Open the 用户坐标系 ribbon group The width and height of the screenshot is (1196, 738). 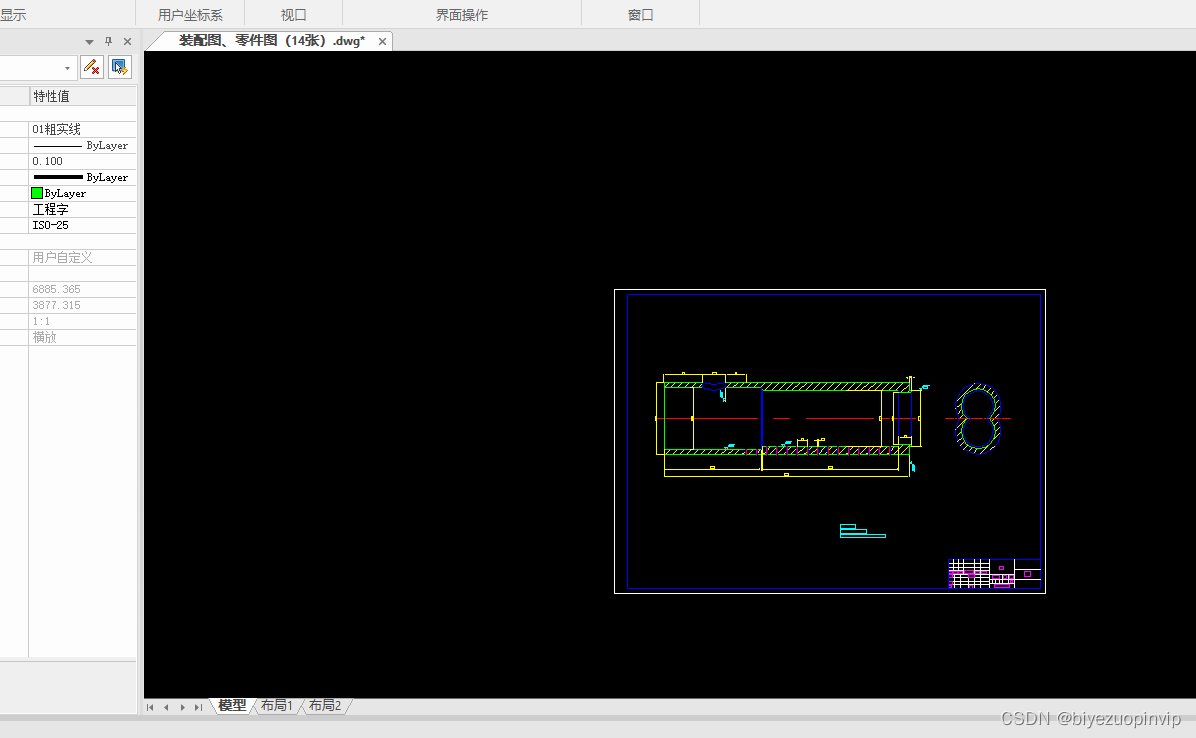(x=190, y=14)
